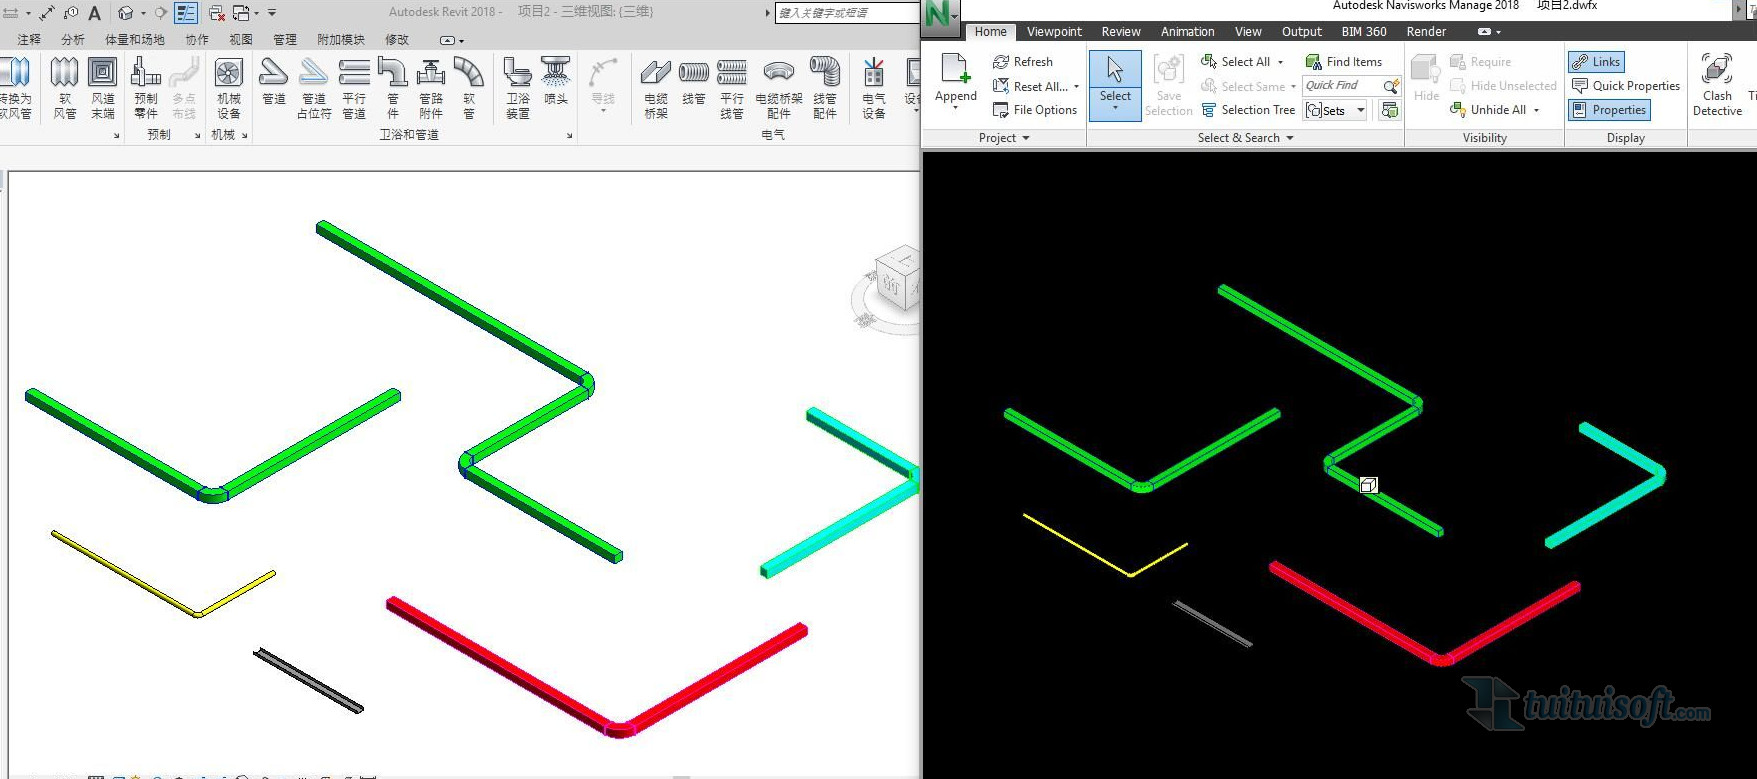Viewport: 1757px width, 779px height.
Task: Toggle the Links display button
Action: 1596,62
